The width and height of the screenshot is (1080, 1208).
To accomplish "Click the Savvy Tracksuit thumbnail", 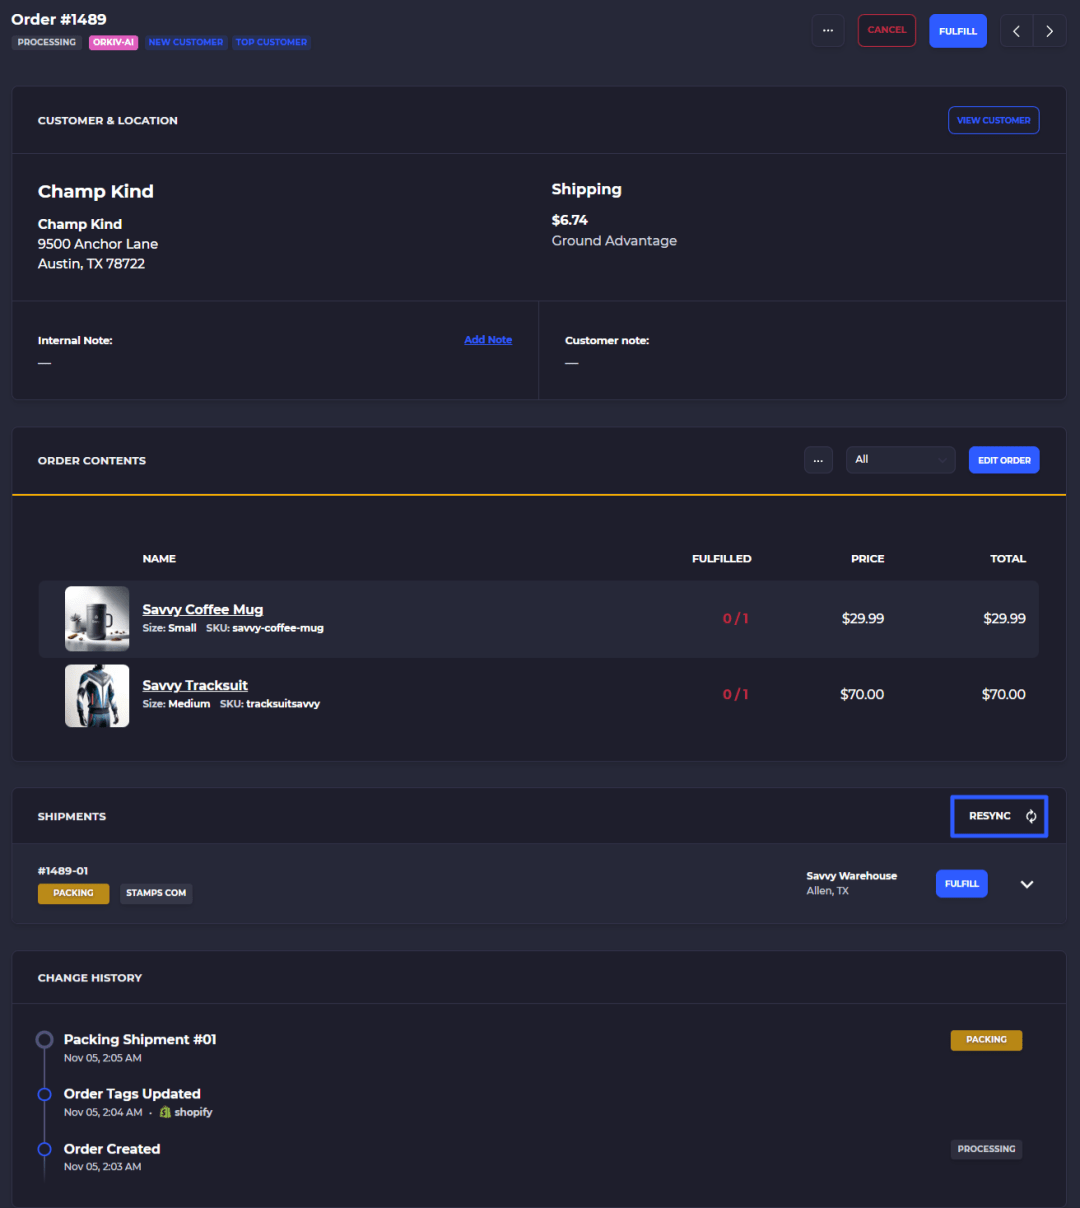I will click(x=97, y=696).
